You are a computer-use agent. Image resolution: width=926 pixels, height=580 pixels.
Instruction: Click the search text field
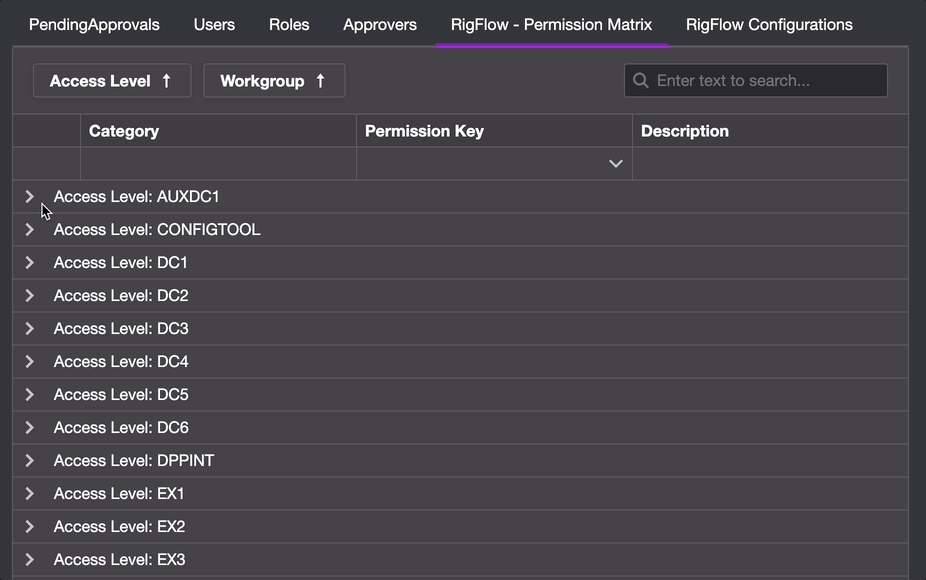(760, 80)
